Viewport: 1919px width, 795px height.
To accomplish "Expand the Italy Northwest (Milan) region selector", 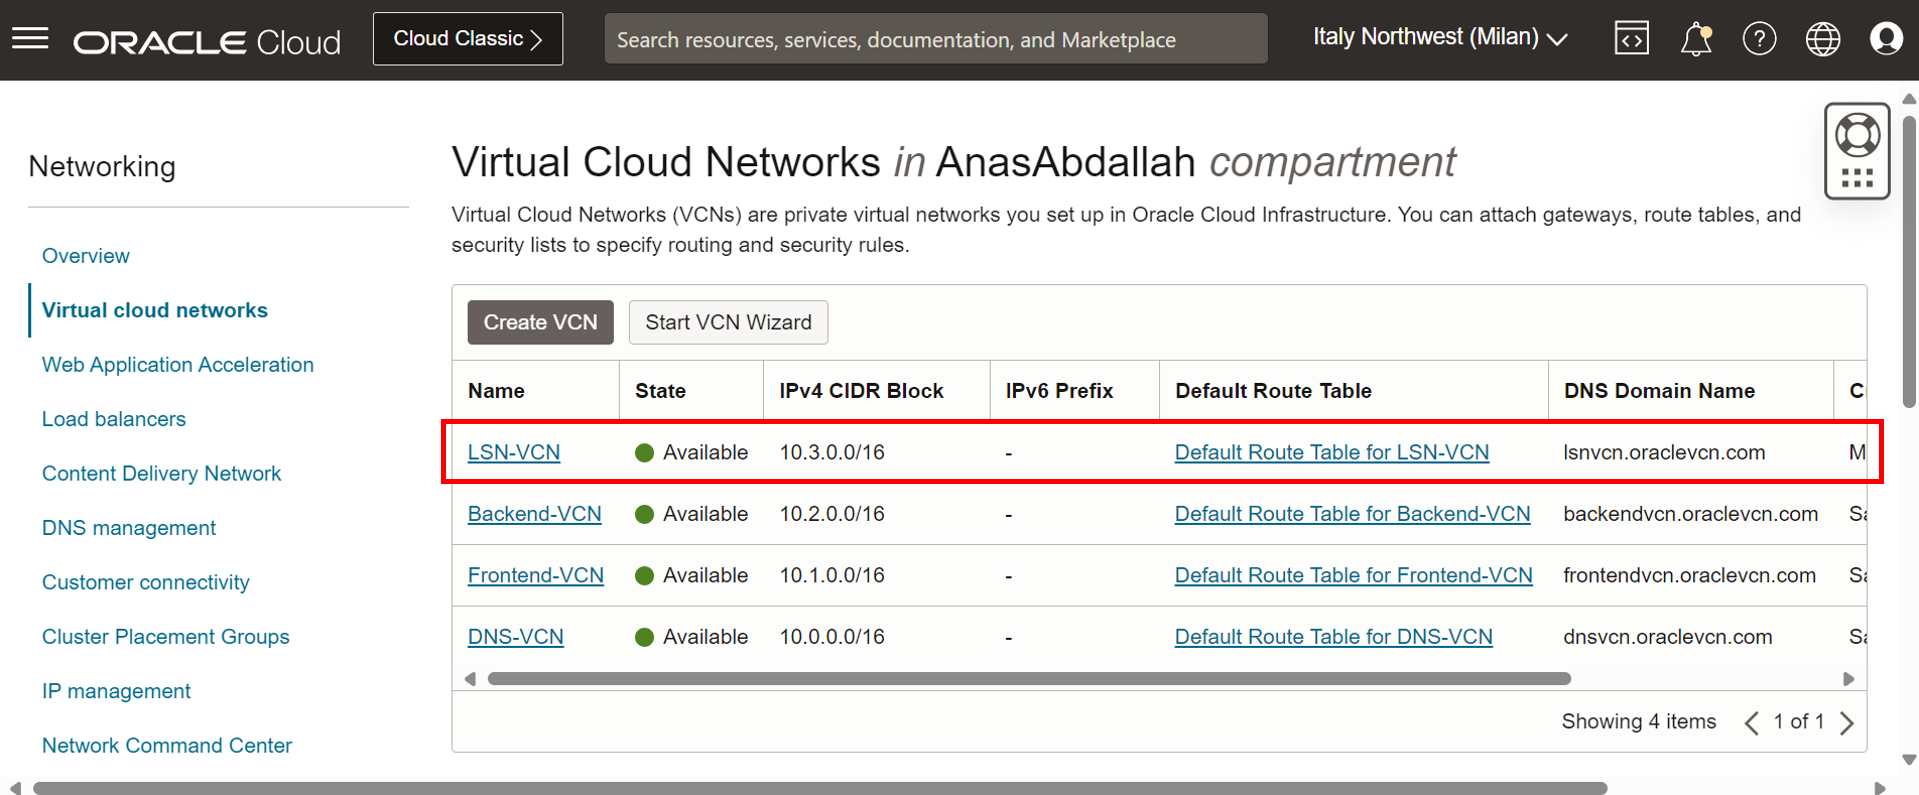I will point(1439,38).
